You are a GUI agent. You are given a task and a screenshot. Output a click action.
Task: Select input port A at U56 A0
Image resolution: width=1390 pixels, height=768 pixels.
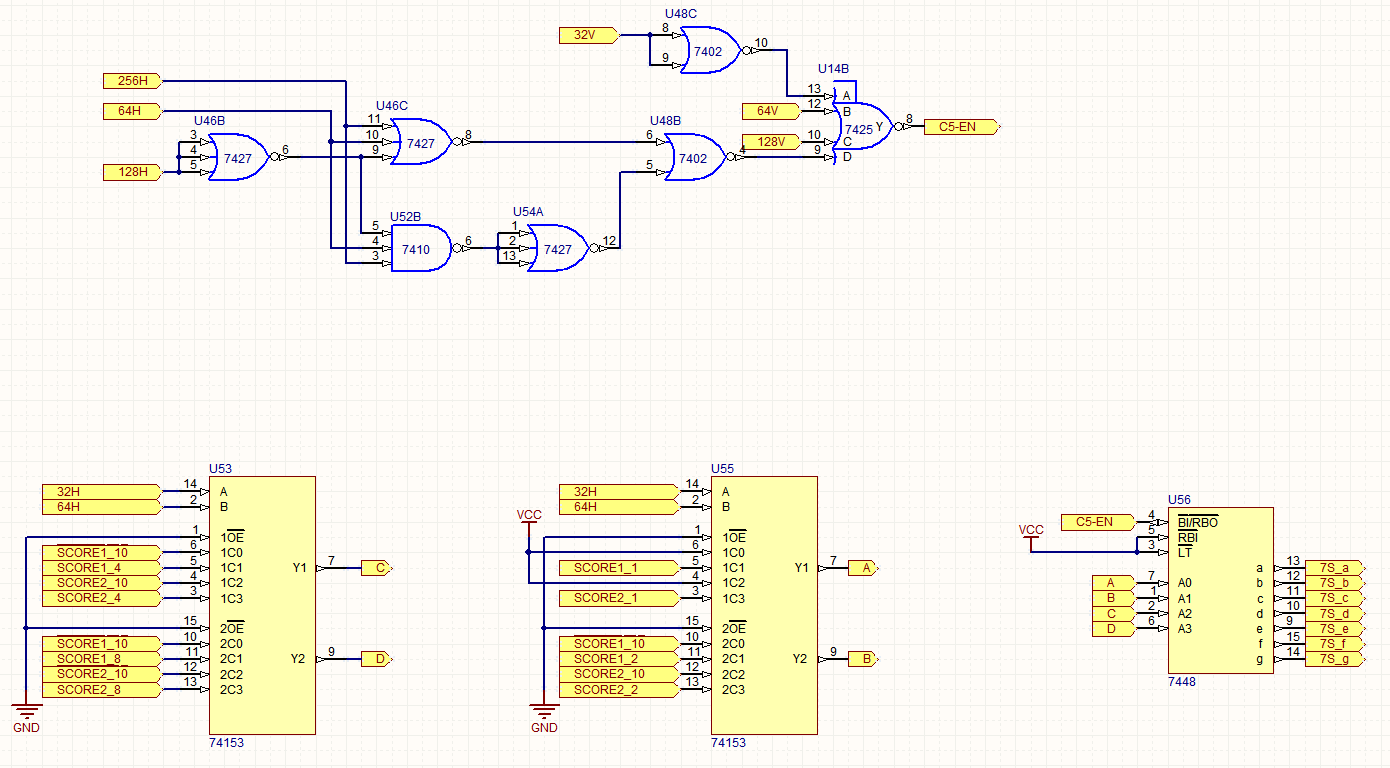1114,583
